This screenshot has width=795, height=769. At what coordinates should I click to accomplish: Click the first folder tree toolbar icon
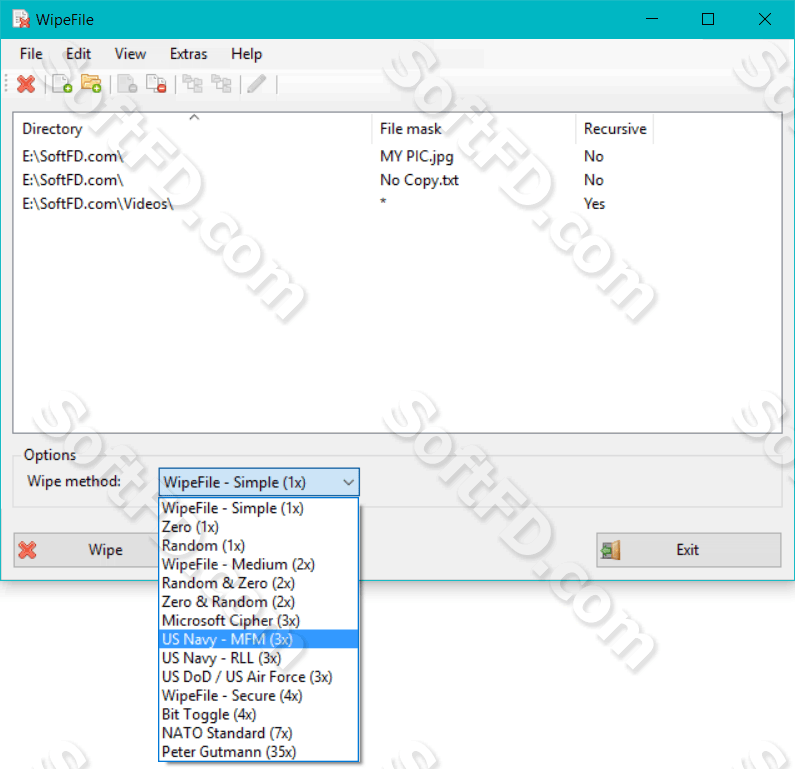[x=193, y=84]
